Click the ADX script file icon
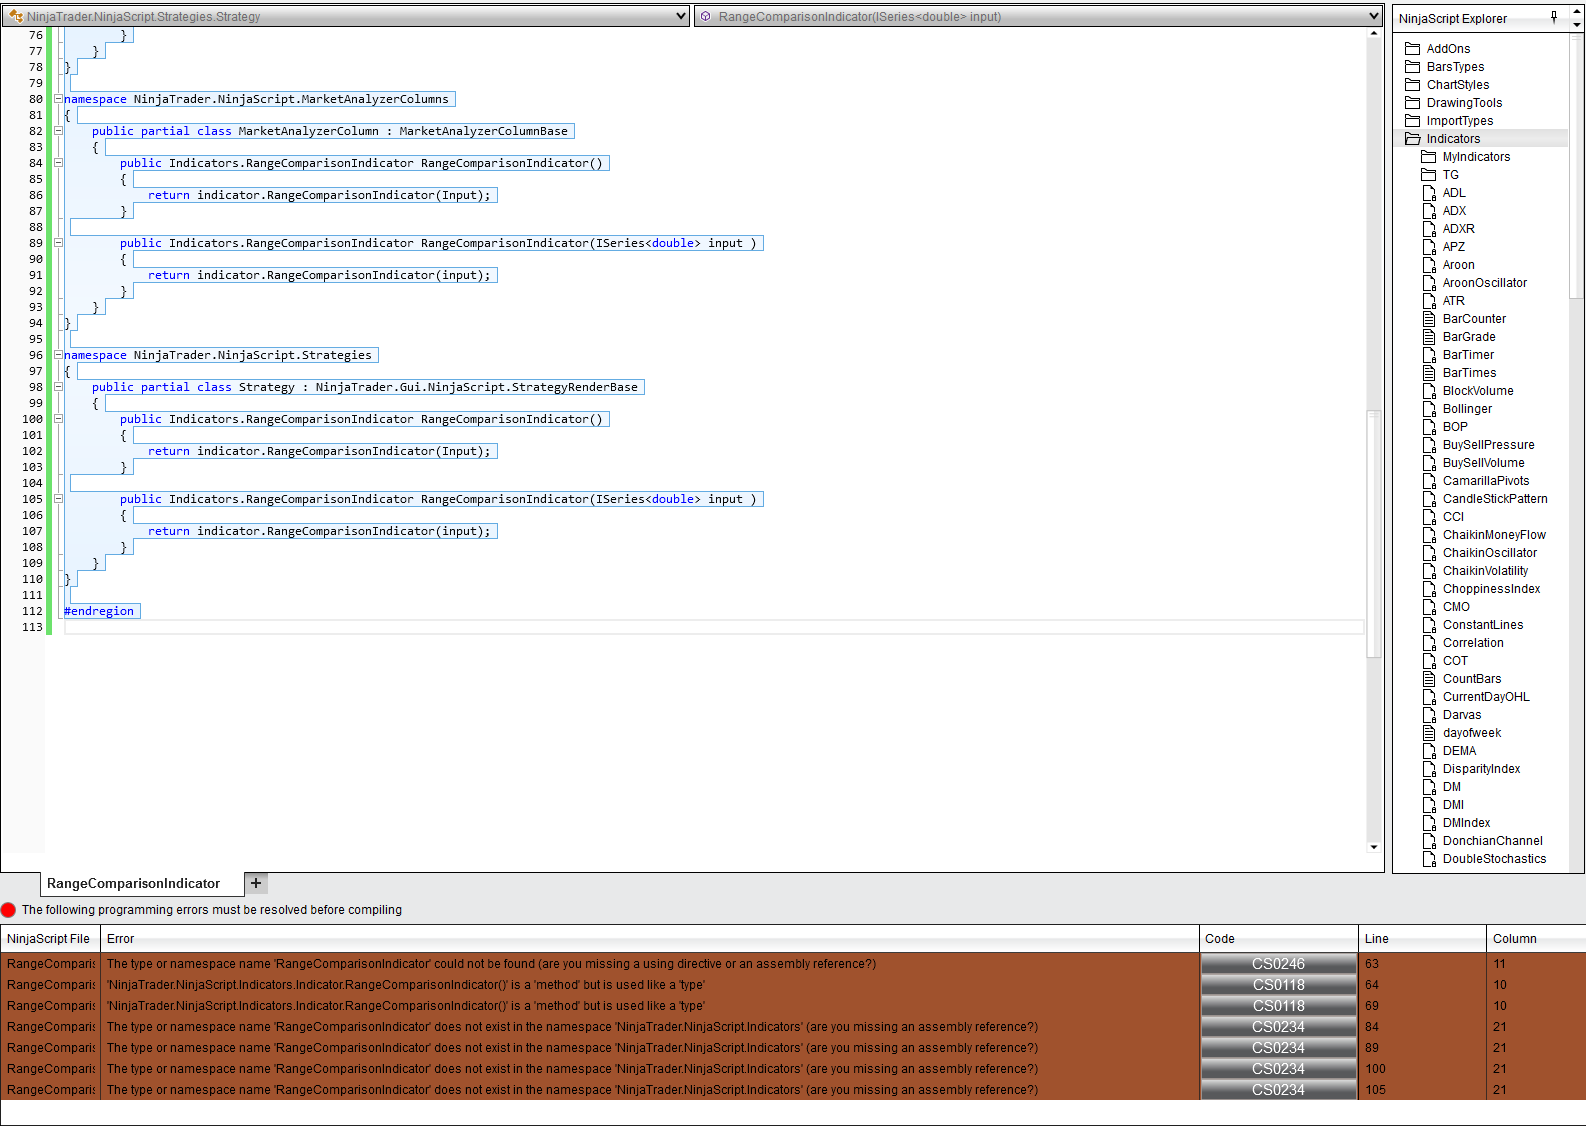The image size is (1586, 1126). click(1429, 211)
